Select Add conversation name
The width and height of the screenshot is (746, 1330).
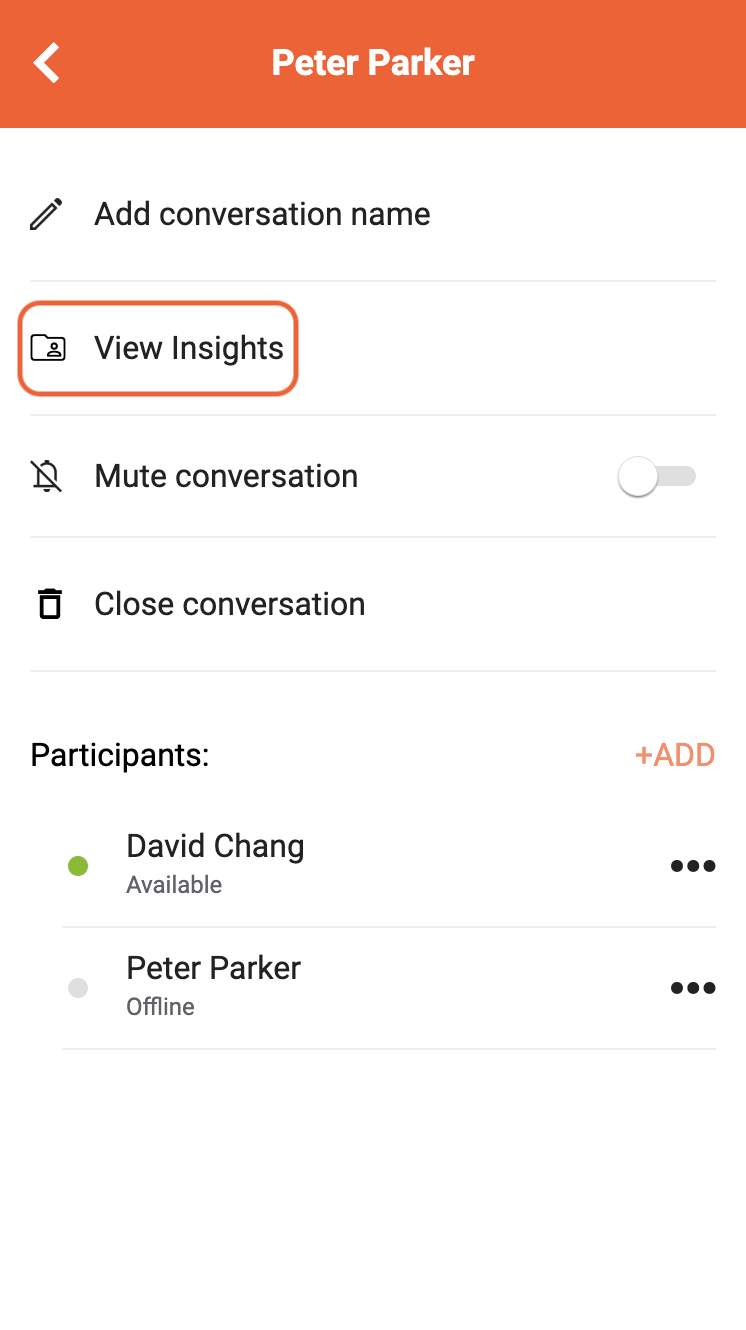(x=373, y=214)
